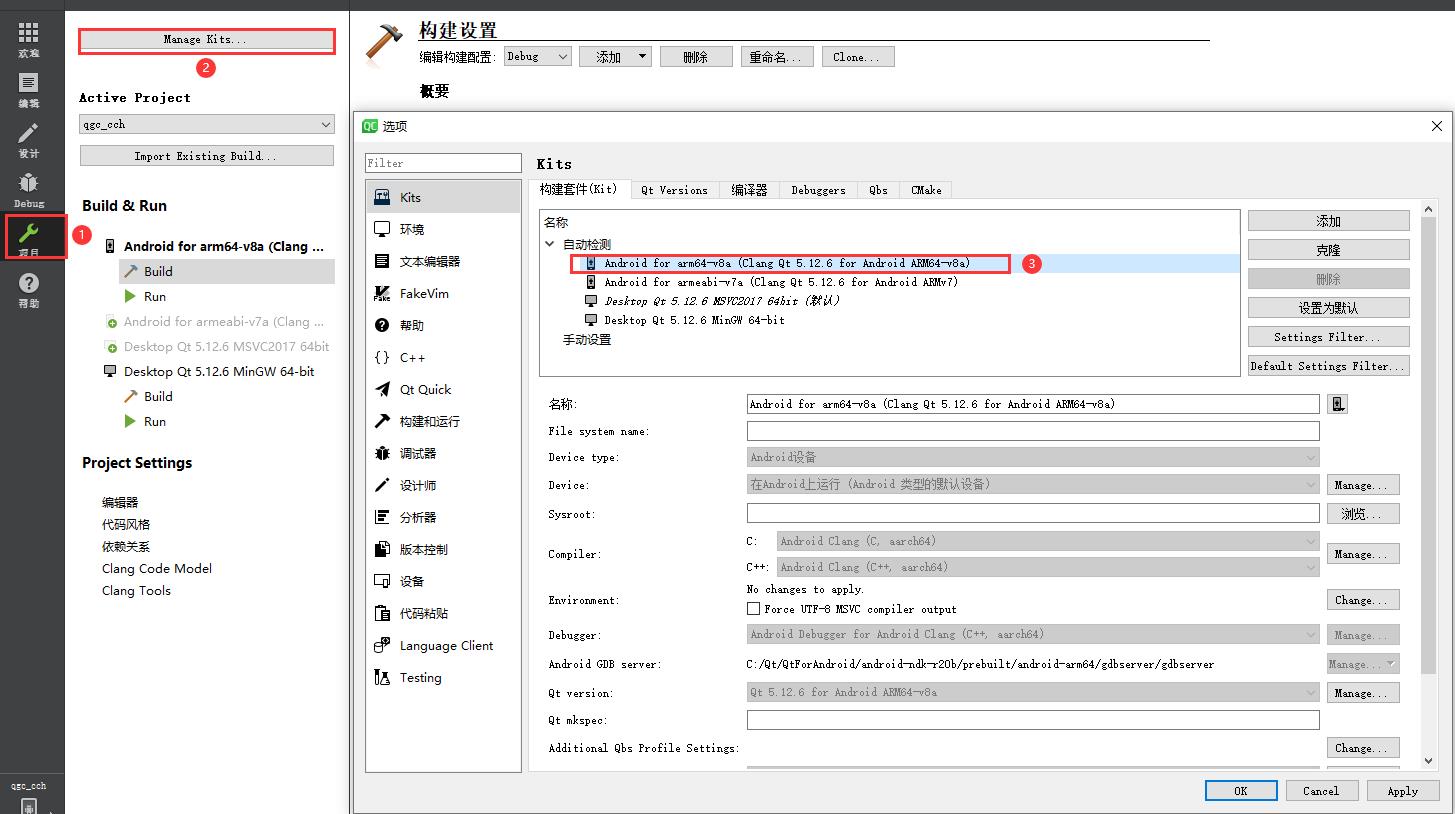Switch to the Debuggers tab
Viewport: 1455px width, 814px height.
pyautogui.click(x=818, y=190)
